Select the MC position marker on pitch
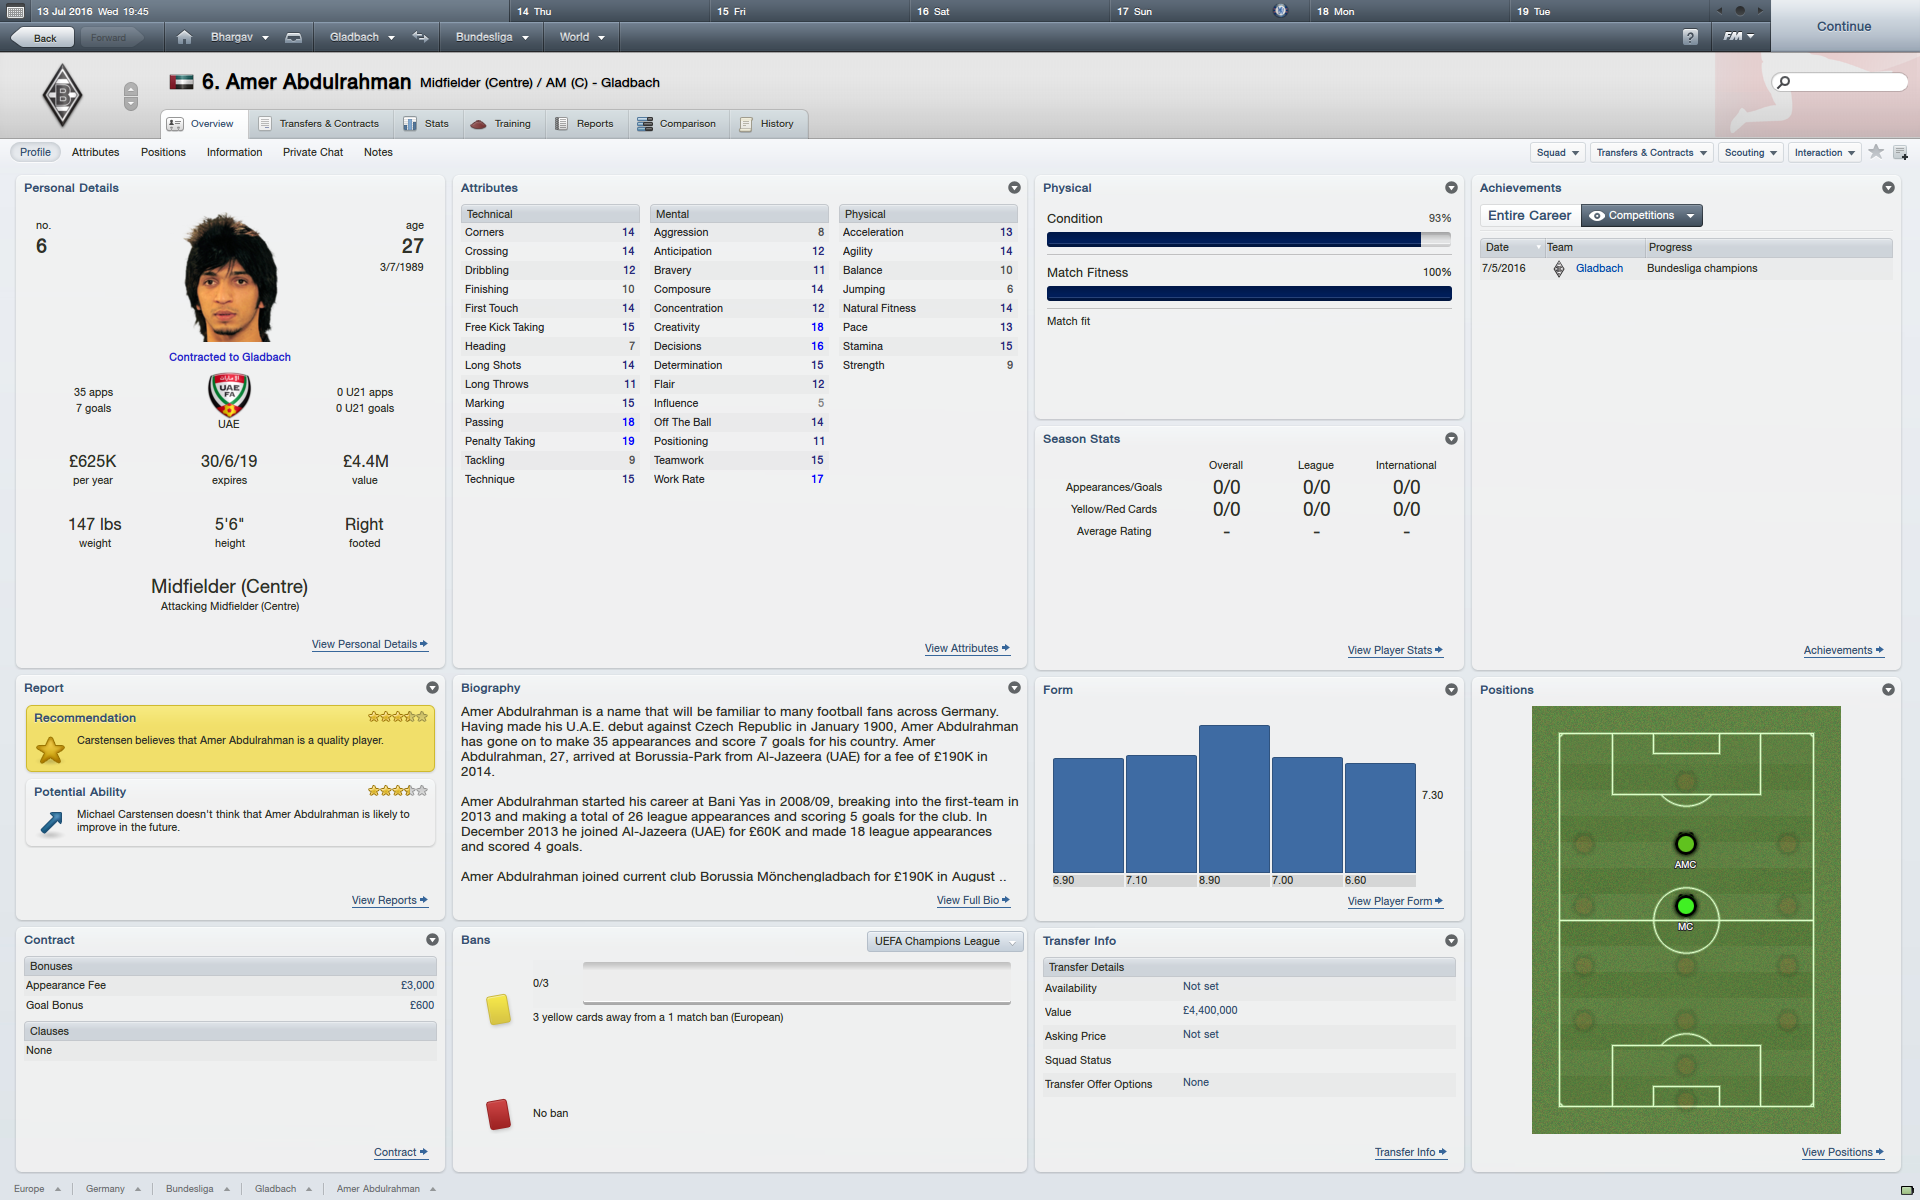Screen dimensions: 1920x1200 [1686, 906]
